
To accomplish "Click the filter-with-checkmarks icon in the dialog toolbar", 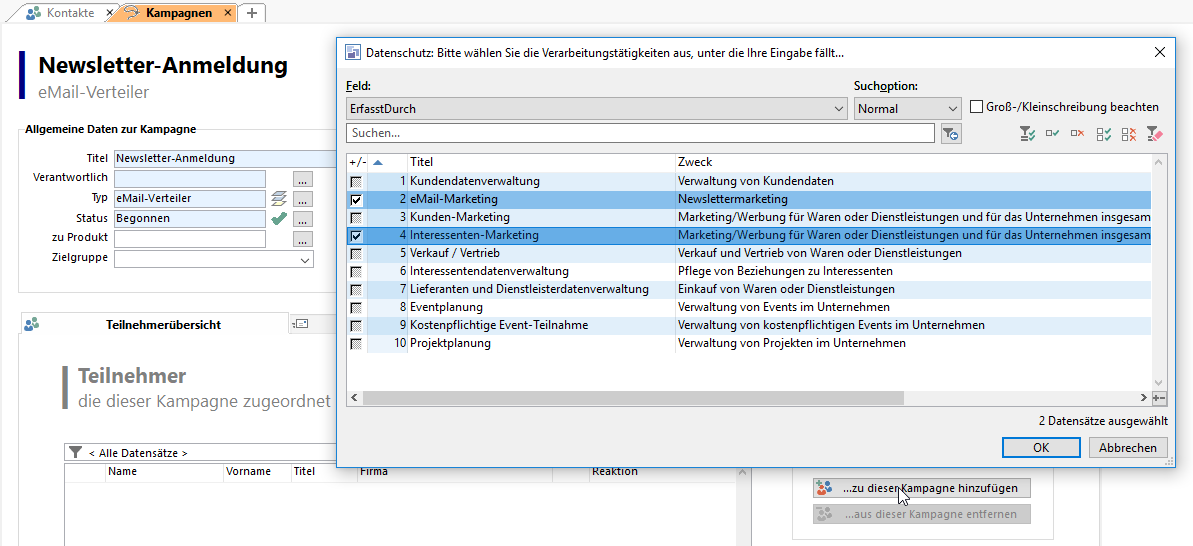I will 1026,134.
